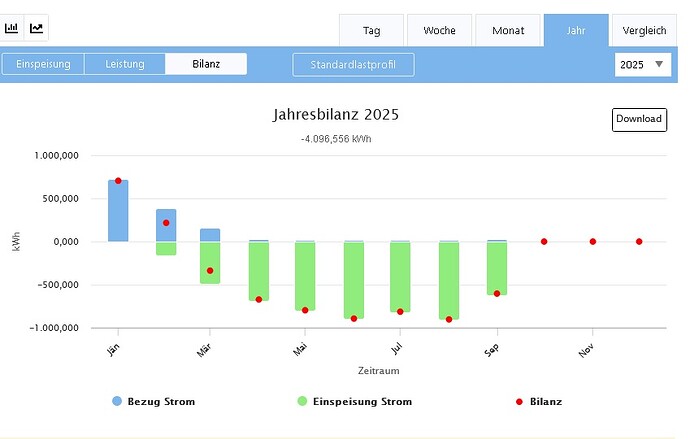
Task: Select the Bilanz view
Action: tap(206, 64)
